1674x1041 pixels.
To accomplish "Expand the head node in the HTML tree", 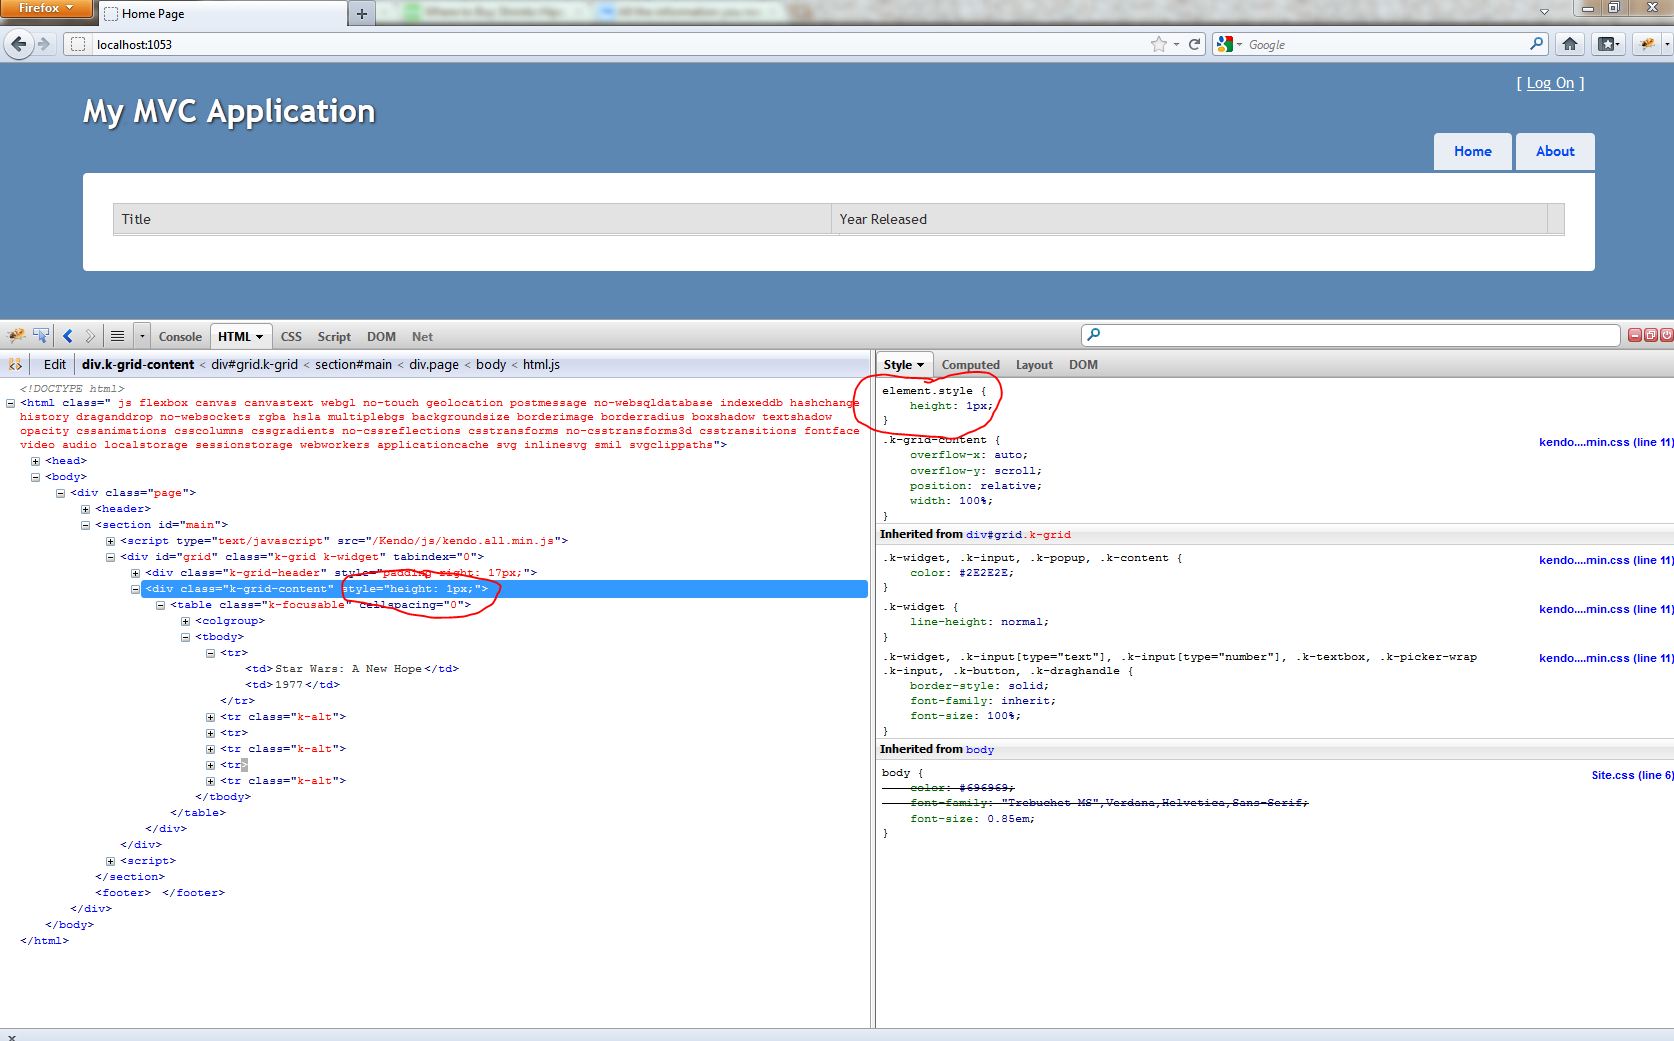I will [35, 461].
